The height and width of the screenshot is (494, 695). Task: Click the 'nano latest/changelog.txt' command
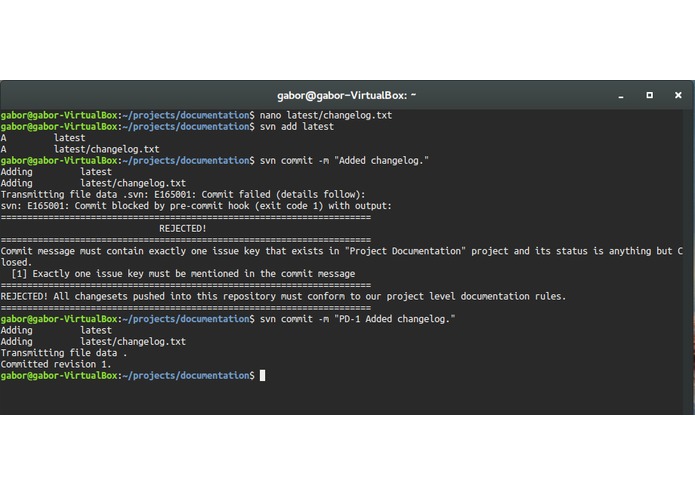326,115
